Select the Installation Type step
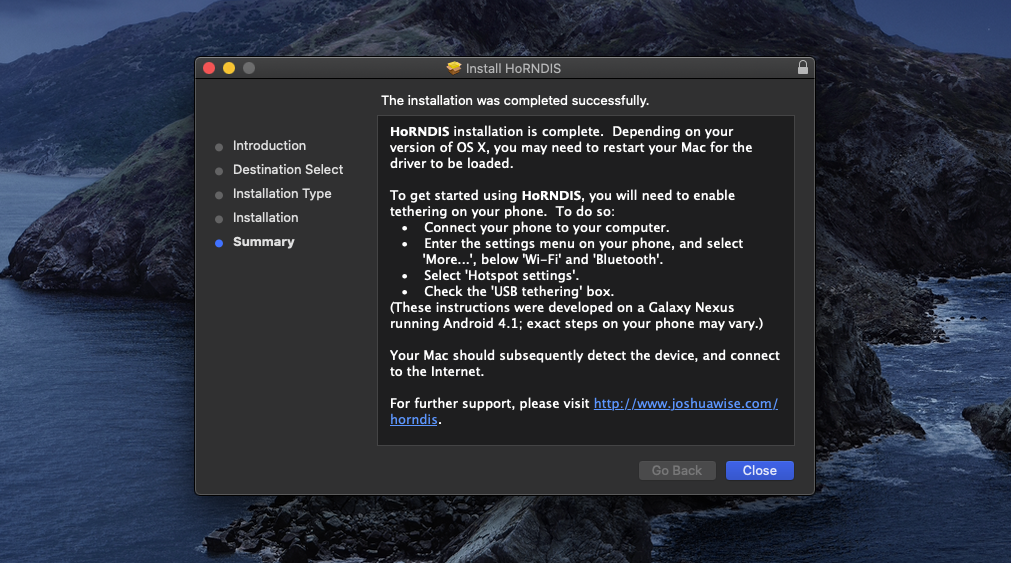Viewport: 1011px width, 563px height. pyautogui.click(x=282, y=193)
